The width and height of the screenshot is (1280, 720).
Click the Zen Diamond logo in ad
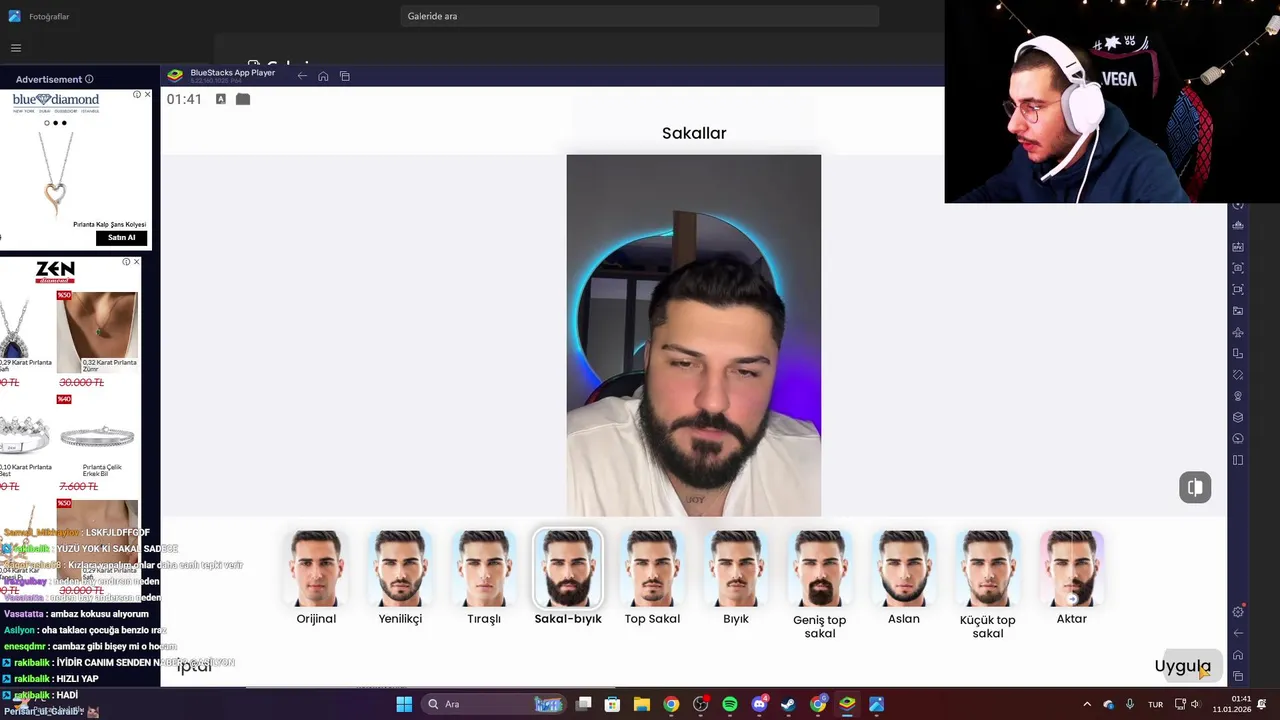[x=55, y=271]
